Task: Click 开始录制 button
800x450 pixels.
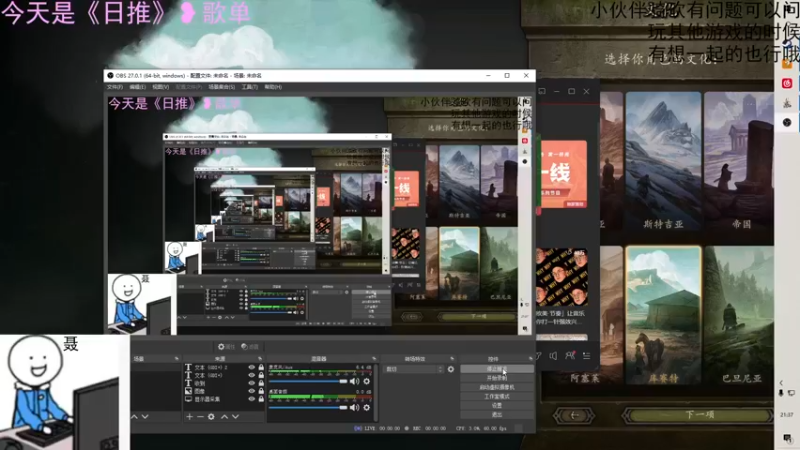Action: [497, 378]
